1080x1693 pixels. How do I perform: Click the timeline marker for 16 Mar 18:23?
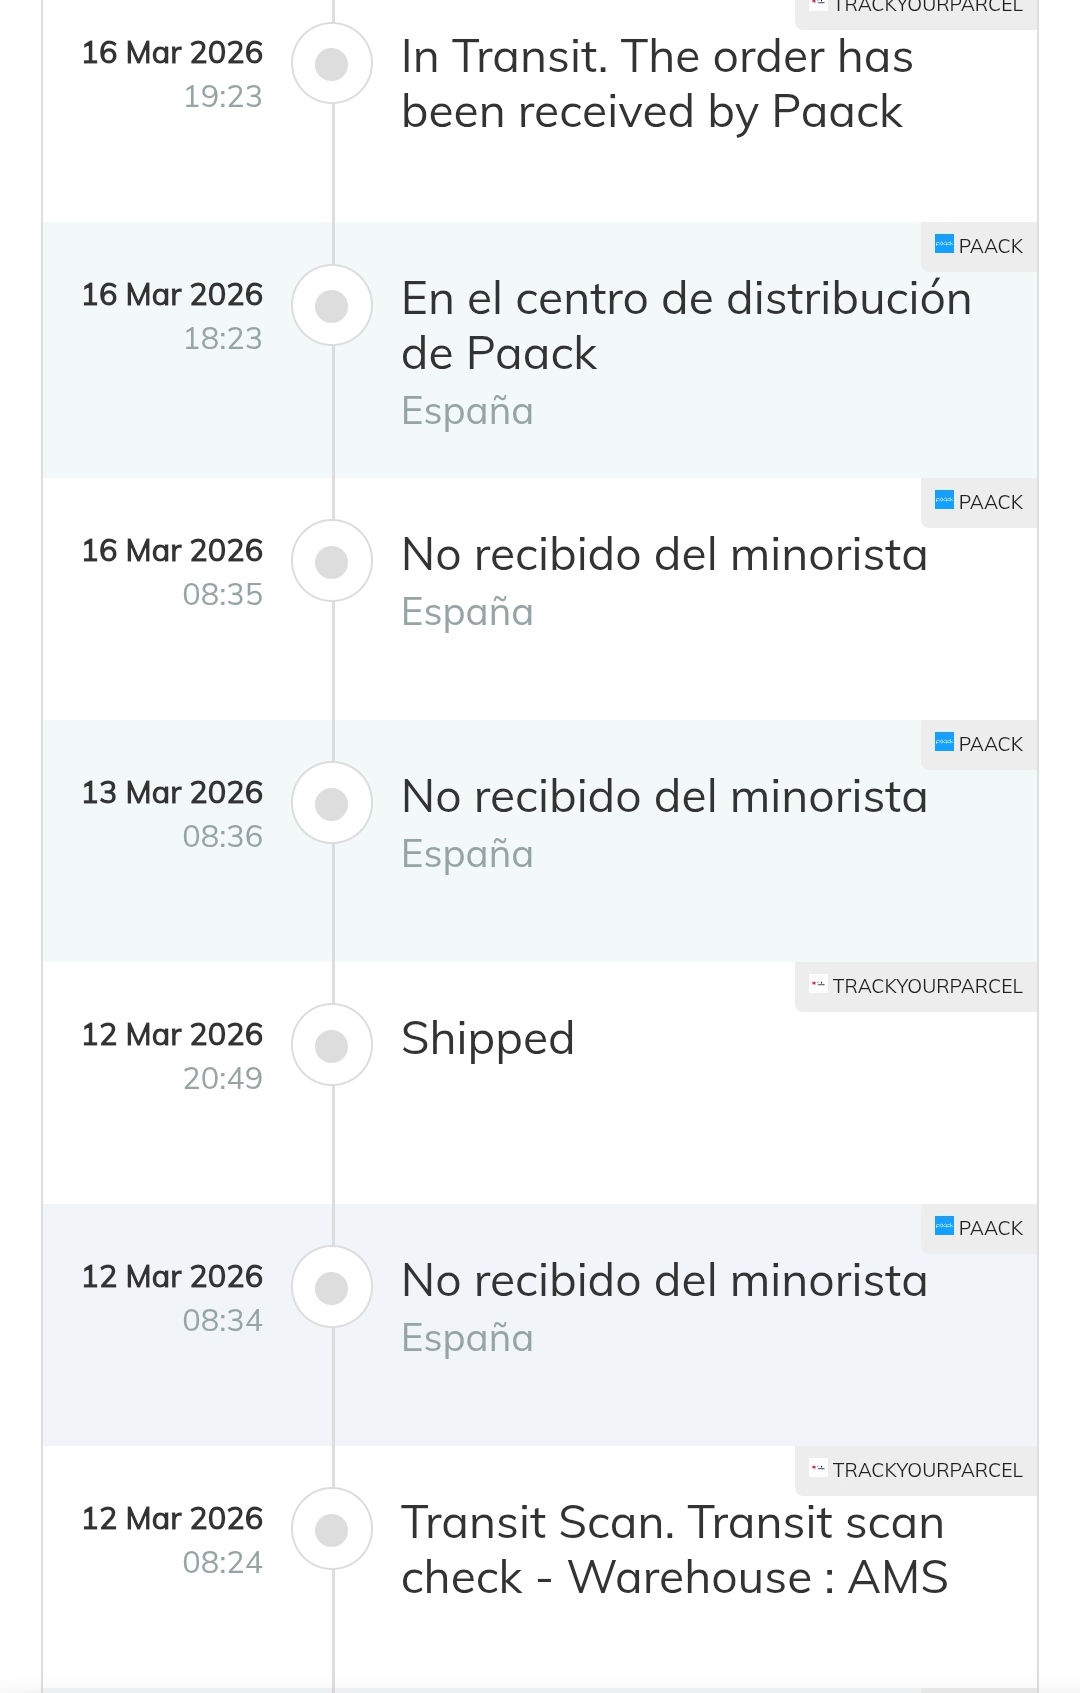[x=332, y=306]
